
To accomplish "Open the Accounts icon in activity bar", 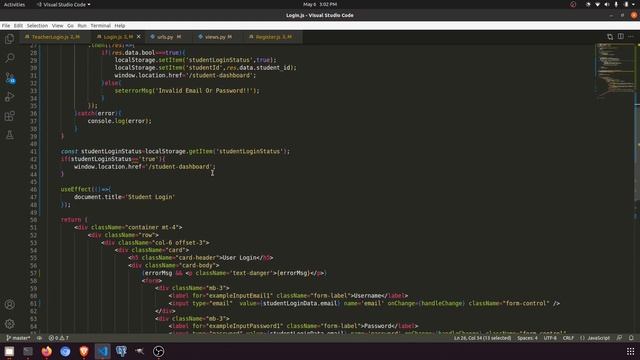I will pyautogui.click(x=9, y=304).
